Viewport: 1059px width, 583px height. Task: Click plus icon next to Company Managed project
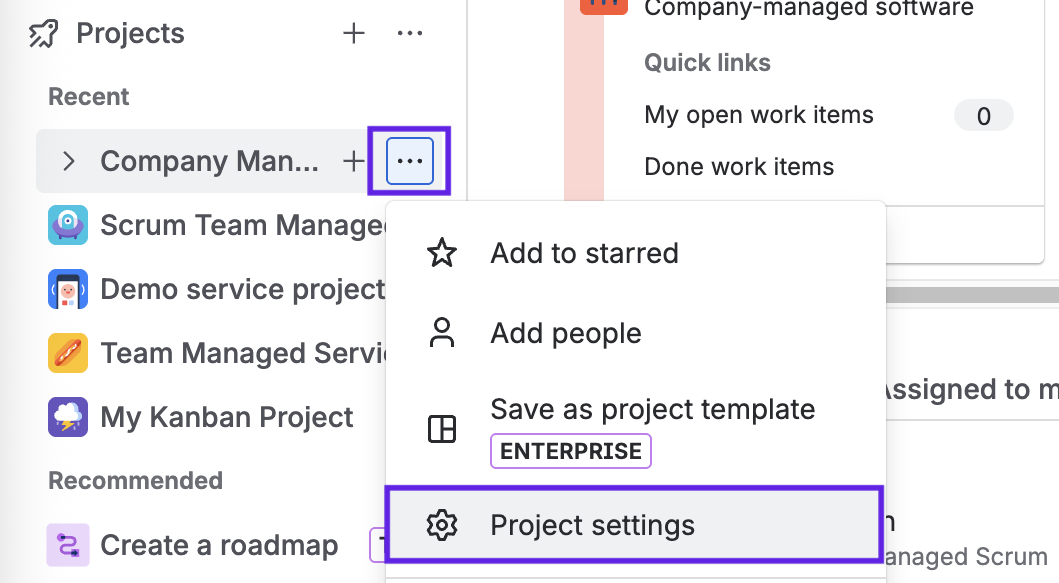[354, 161]
